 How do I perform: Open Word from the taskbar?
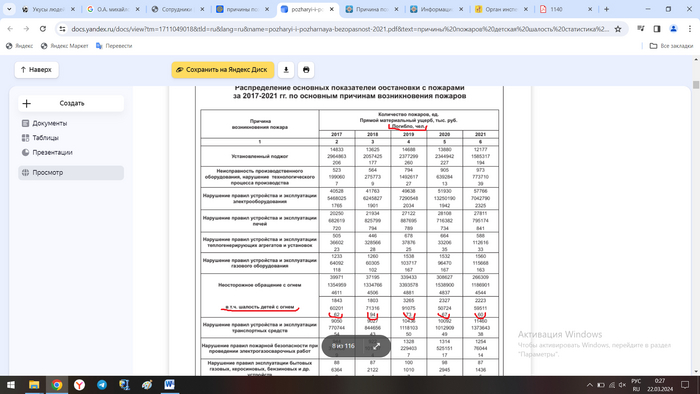click(x=169, y=385)
